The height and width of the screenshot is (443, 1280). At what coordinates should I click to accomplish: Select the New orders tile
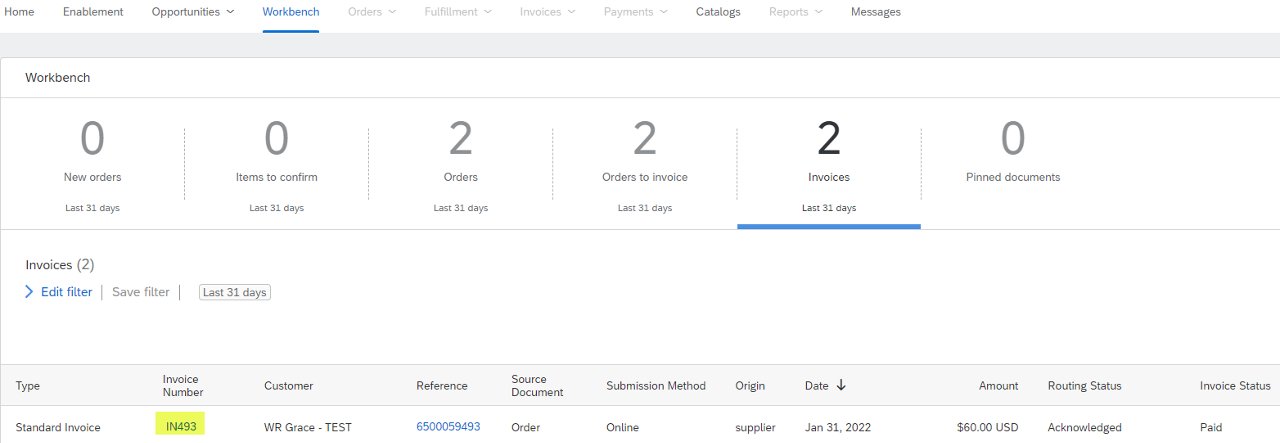[x=92, y=164]
